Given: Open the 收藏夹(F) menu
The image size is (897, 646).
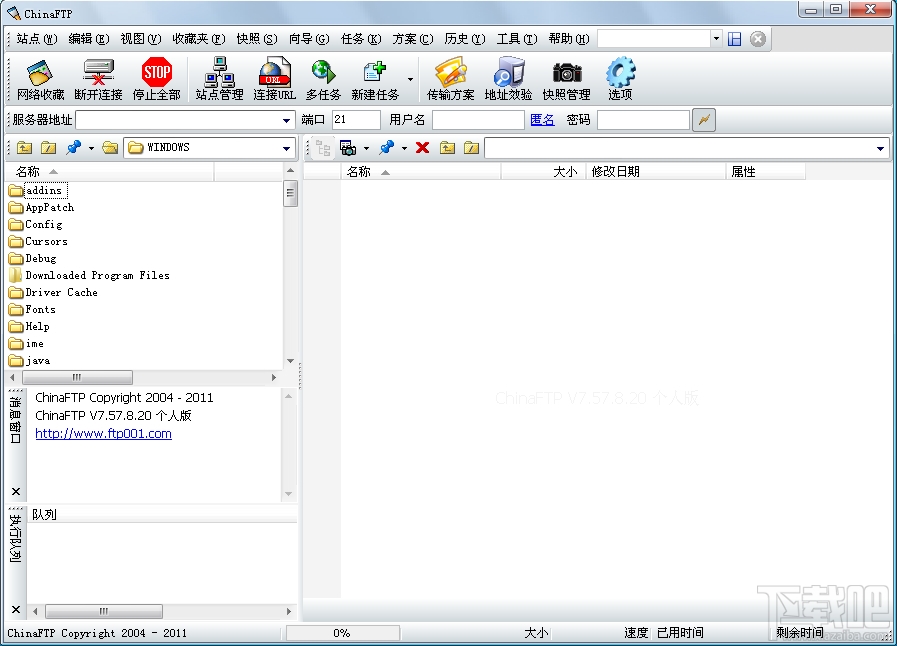Looking at the screenshot, I should tap(199, 39).
